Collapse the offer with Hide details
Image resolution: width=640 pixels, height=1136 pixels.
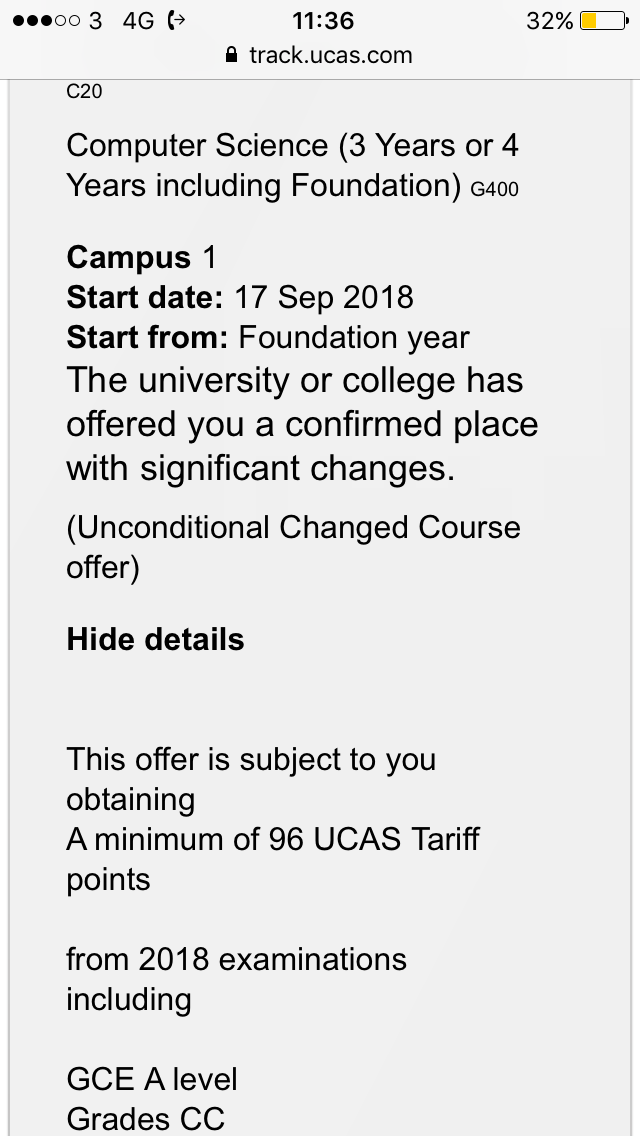tap(155, 639)
